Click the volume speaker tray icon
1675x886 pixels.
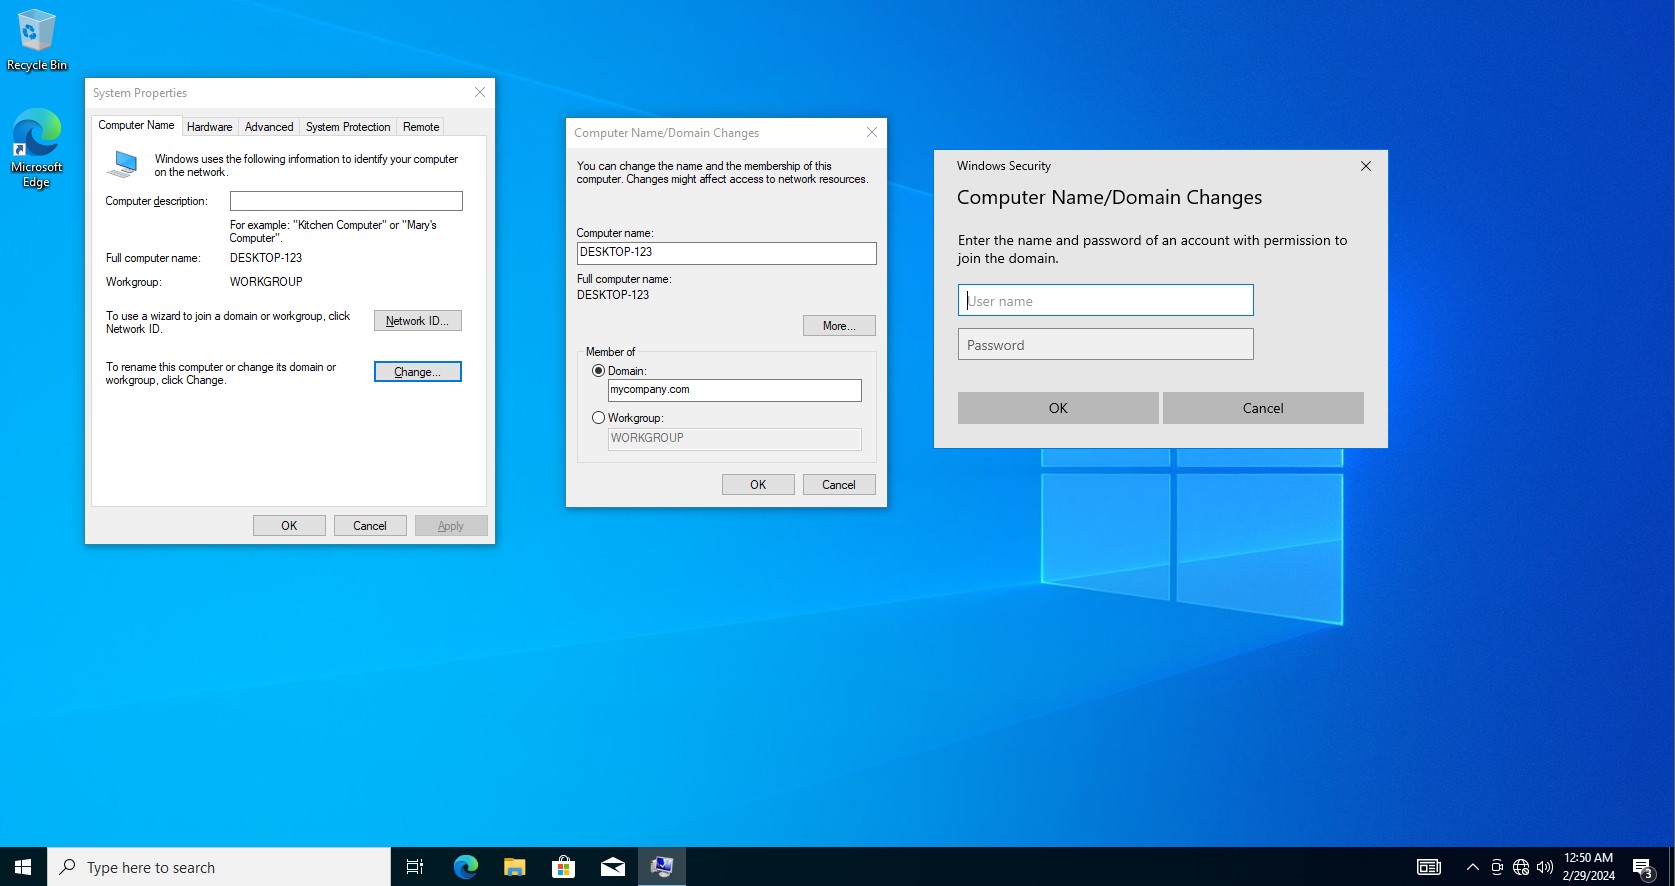coord(1545,867)
